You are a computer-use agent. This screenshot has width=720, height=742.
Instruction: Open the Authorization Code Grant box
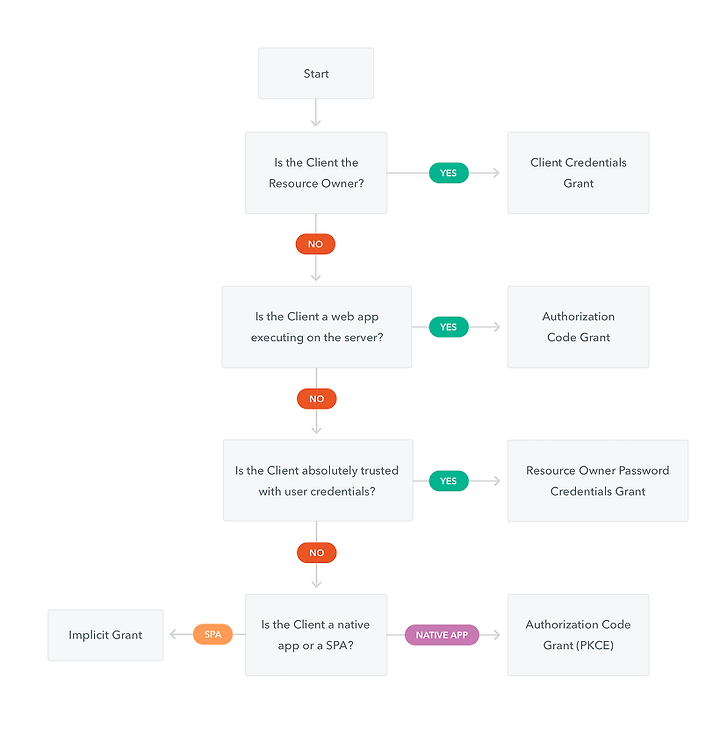pyautogui.click(x=578, y=327)
